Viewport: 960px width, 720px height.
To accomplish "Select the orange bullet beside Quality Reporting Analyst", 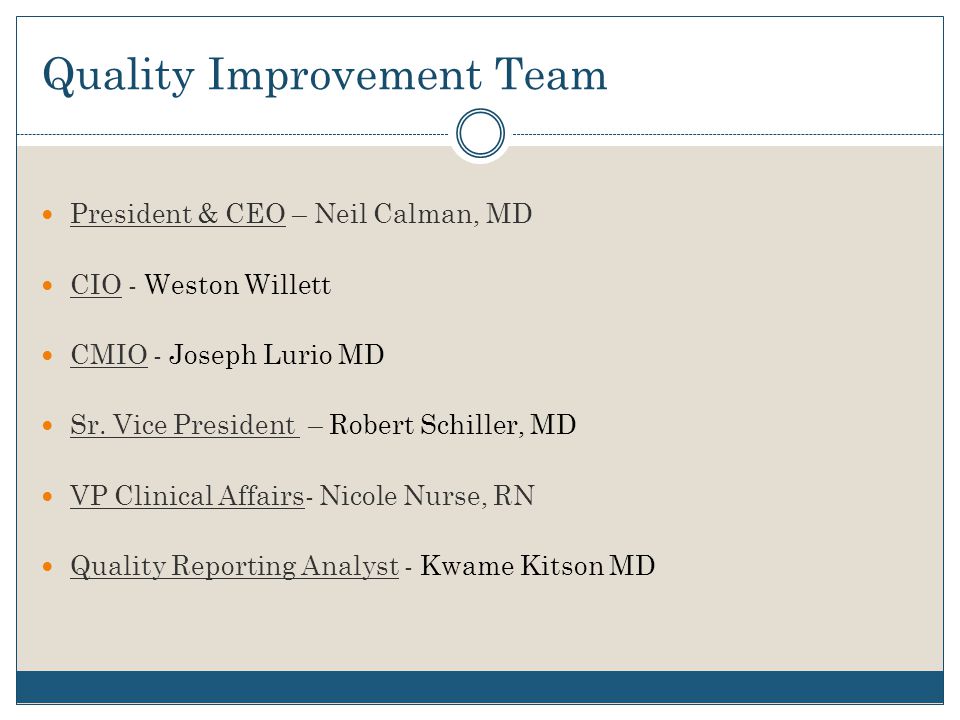I will 48,567.
